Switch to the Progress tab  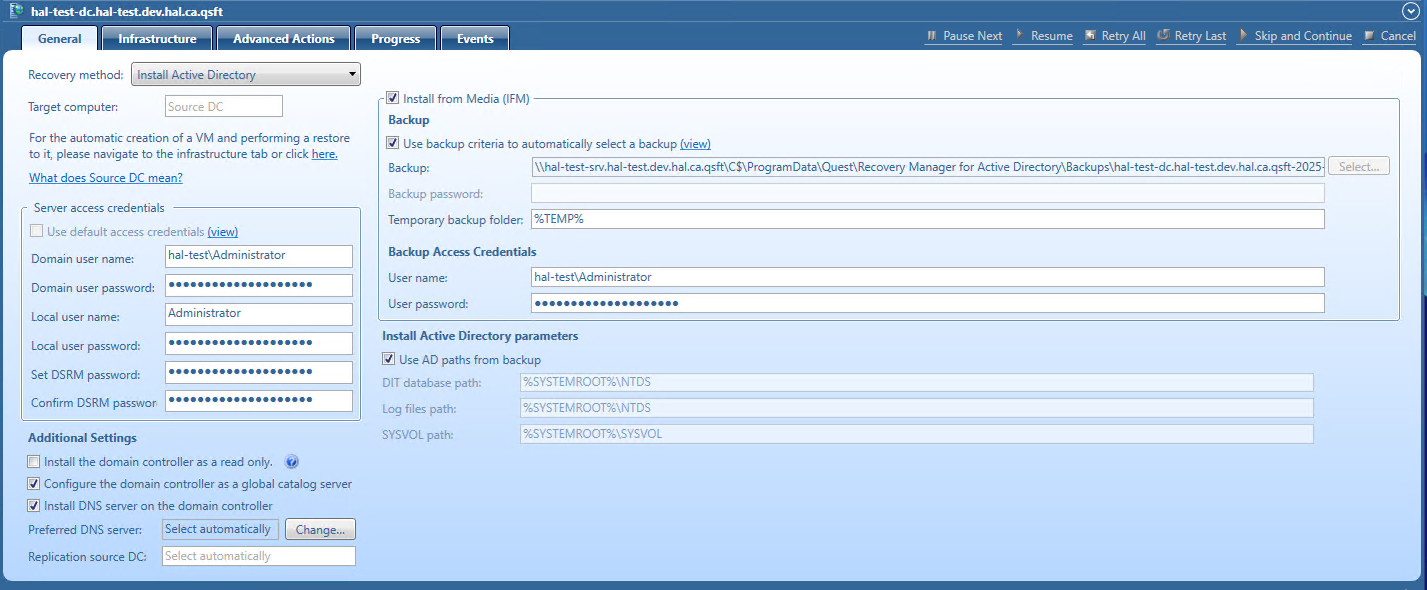click(395, 38)
